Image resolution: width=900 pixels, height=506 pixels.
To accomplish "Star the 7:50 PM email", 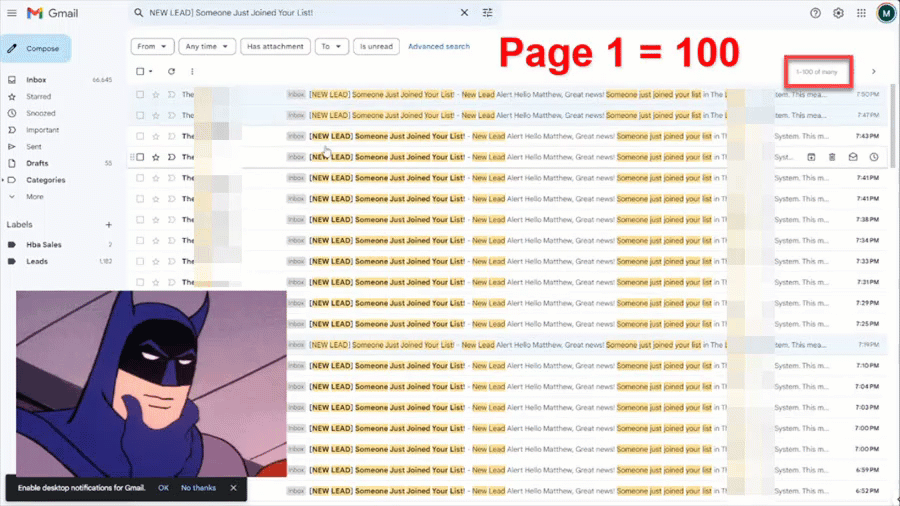I will [156, 94].
